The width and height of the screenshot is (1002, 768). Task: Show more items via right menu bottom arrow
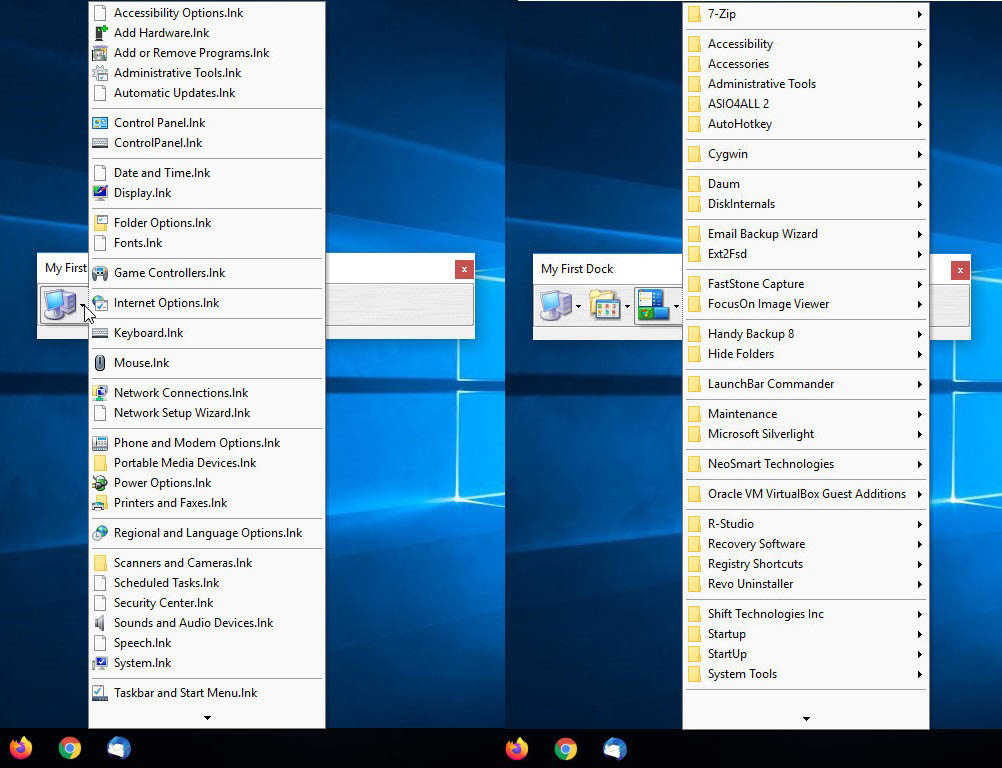[x=806, y=719]
